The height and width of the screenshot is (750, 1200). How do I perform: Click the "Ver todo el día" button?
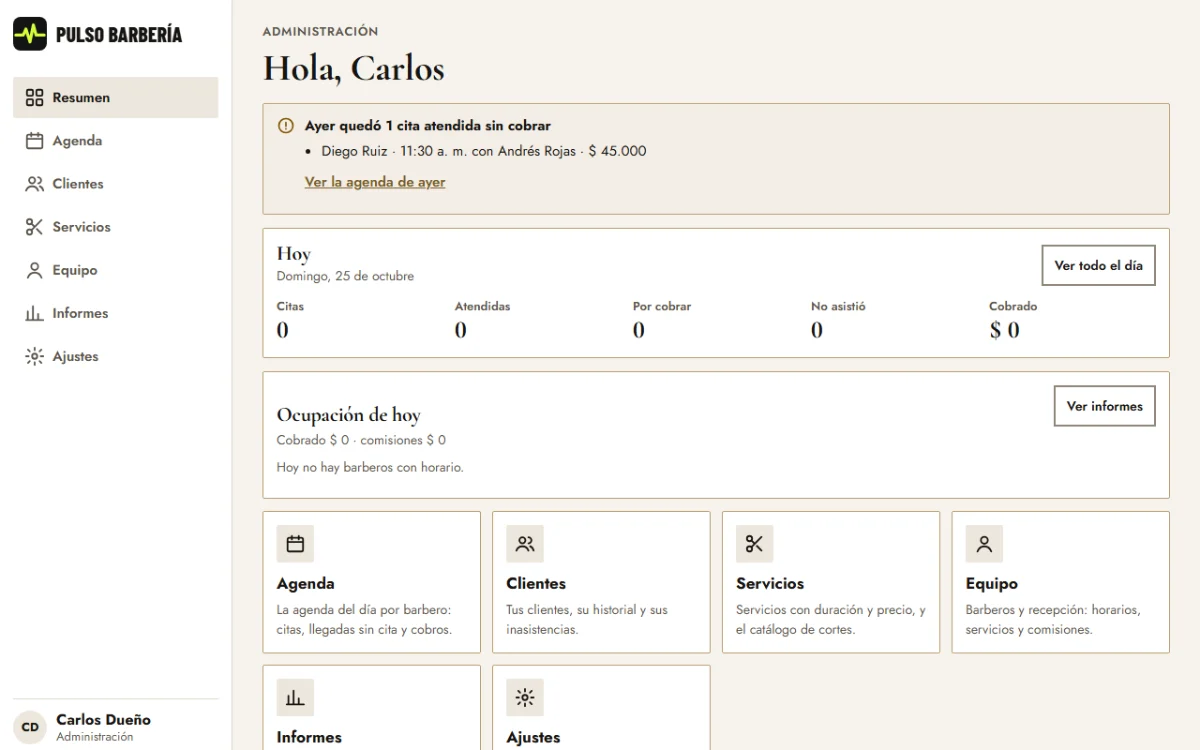1098,266
